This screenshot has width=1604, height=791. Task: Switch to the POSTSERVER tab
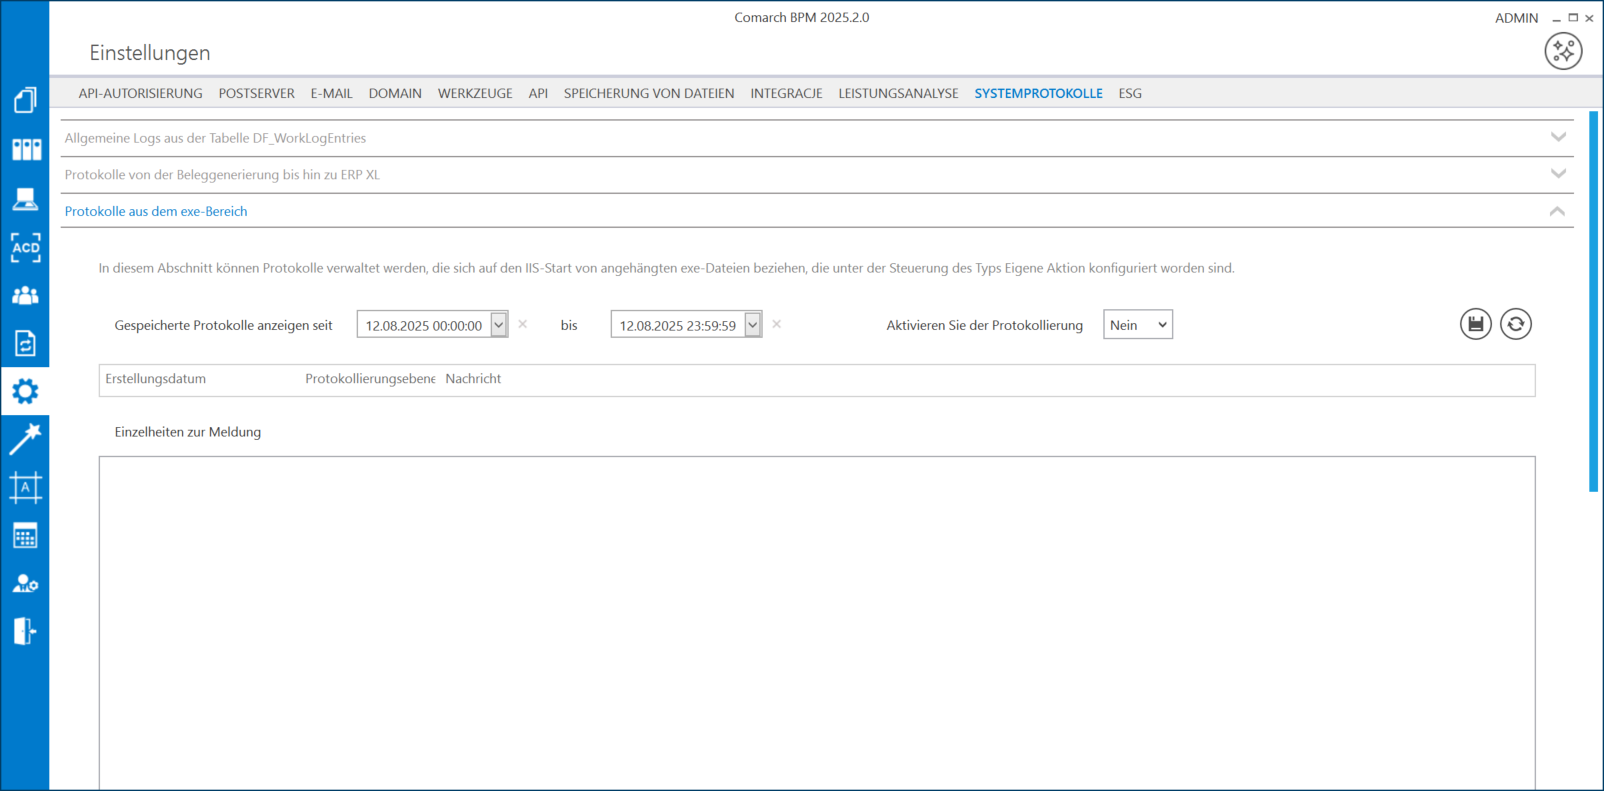pos(256,93)
